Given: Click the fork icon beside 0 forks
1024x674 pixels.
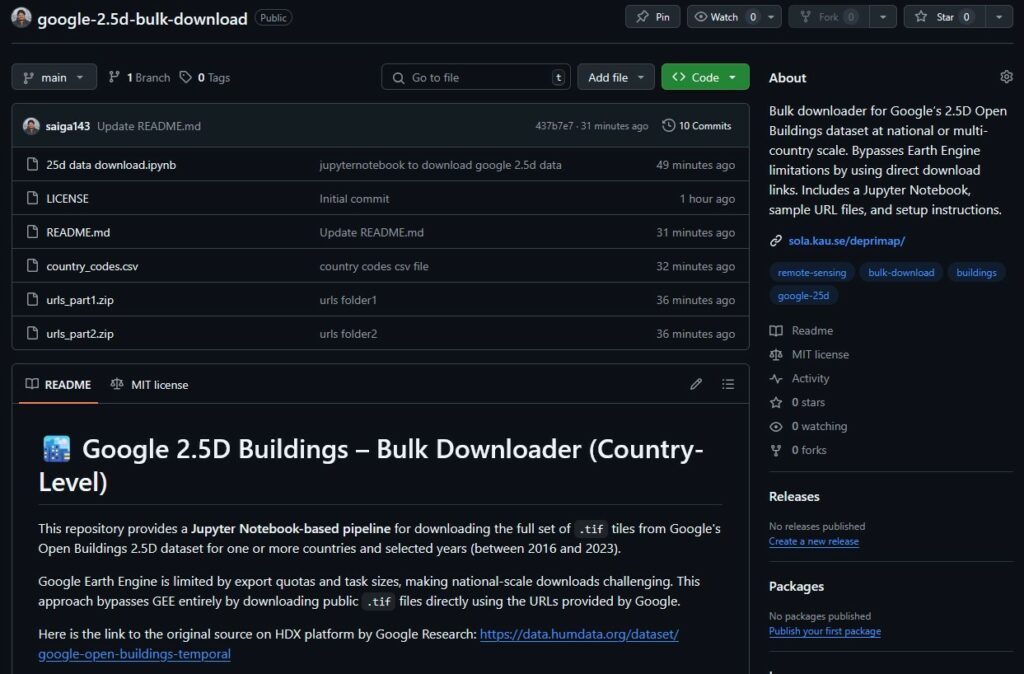Looking at the screenshot, I should click(x=776, y=450).
